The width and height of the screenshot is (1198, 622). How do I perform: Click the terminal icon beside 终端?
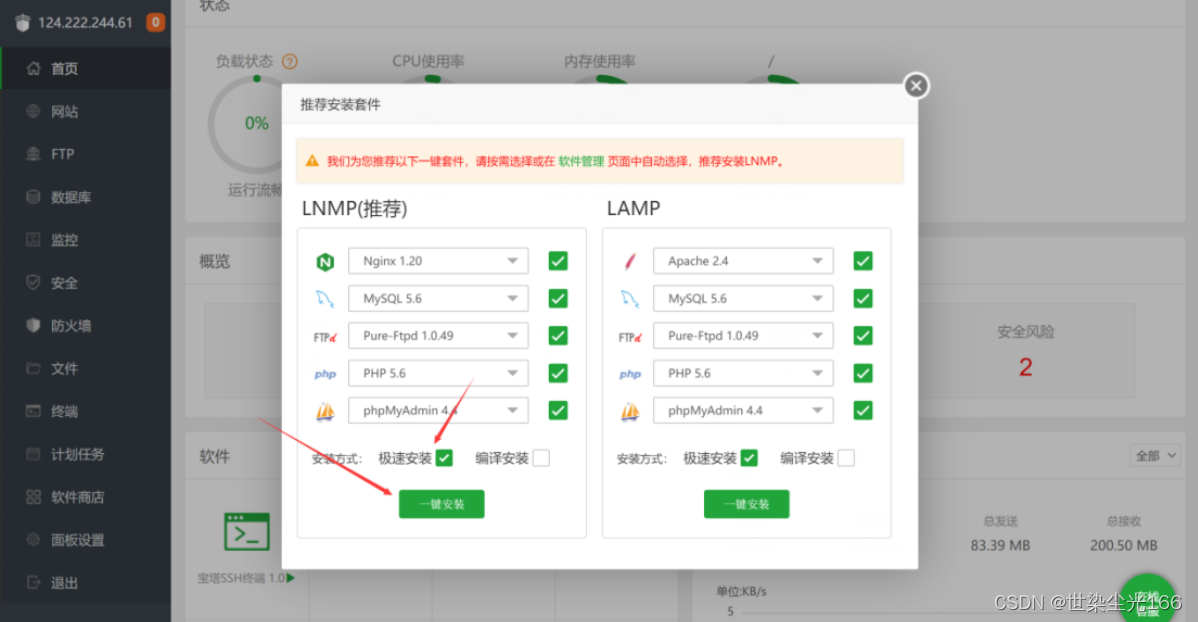33,410
